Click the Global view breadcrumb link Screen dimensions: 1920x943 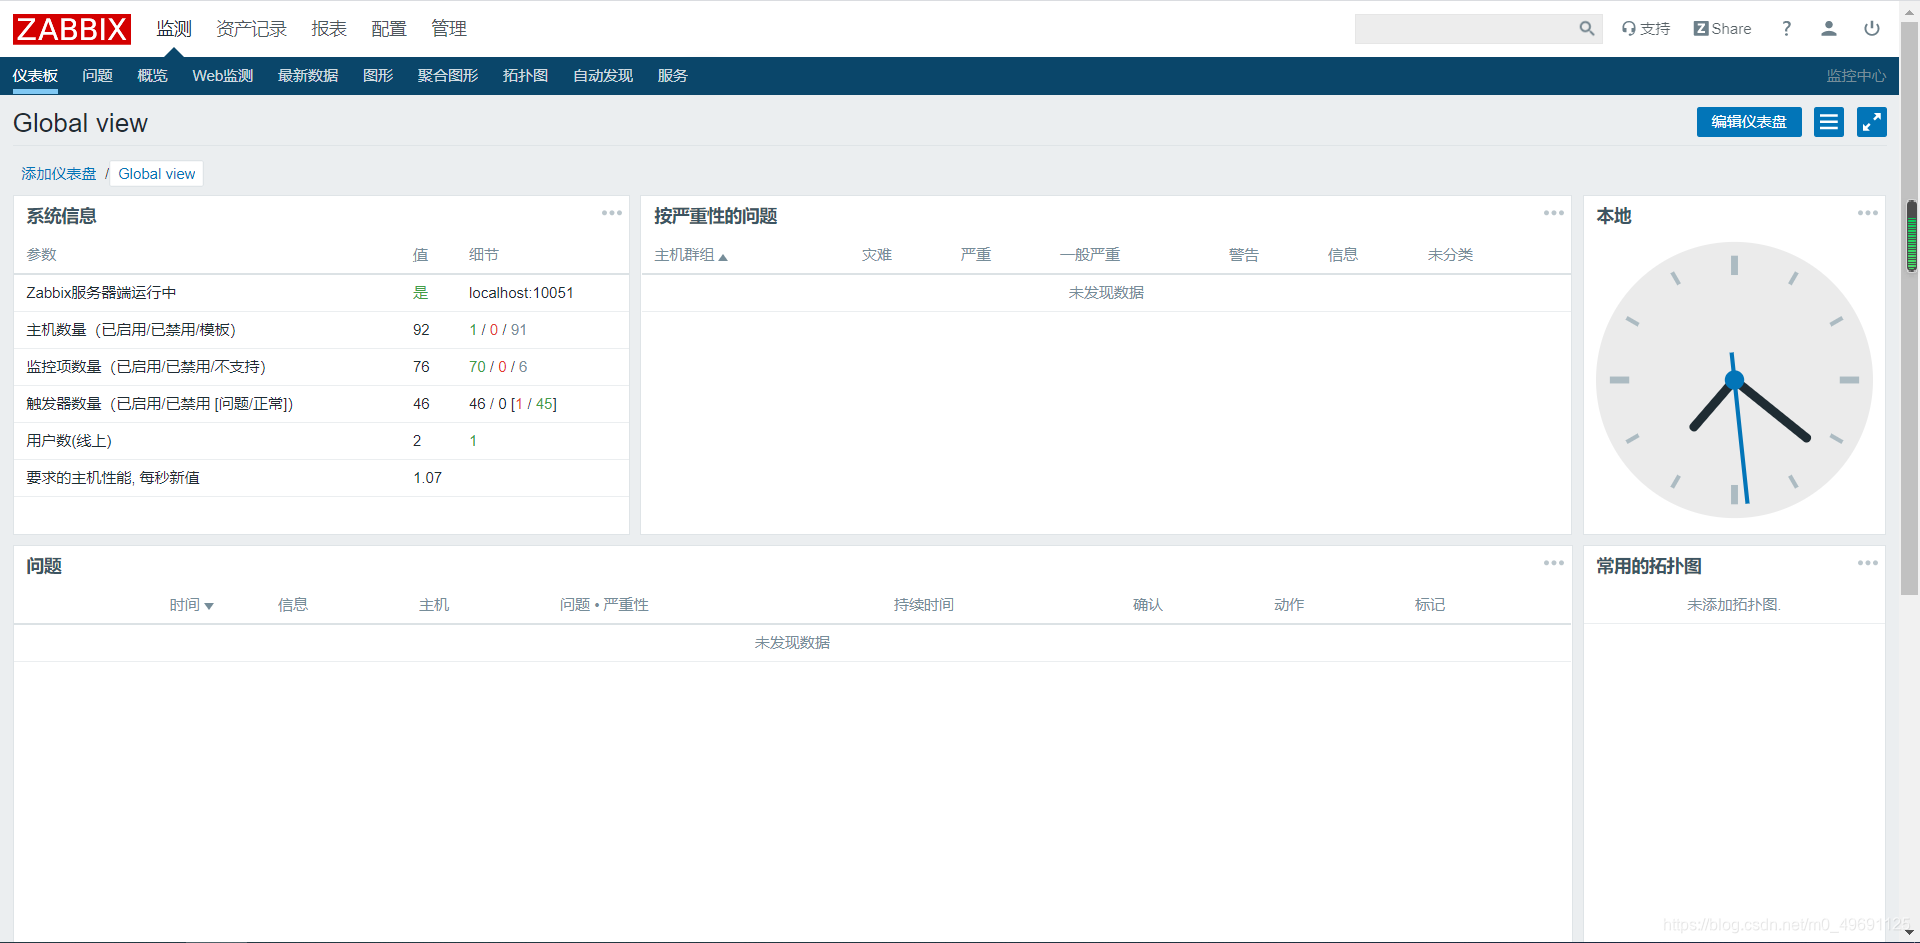point(157,174)
